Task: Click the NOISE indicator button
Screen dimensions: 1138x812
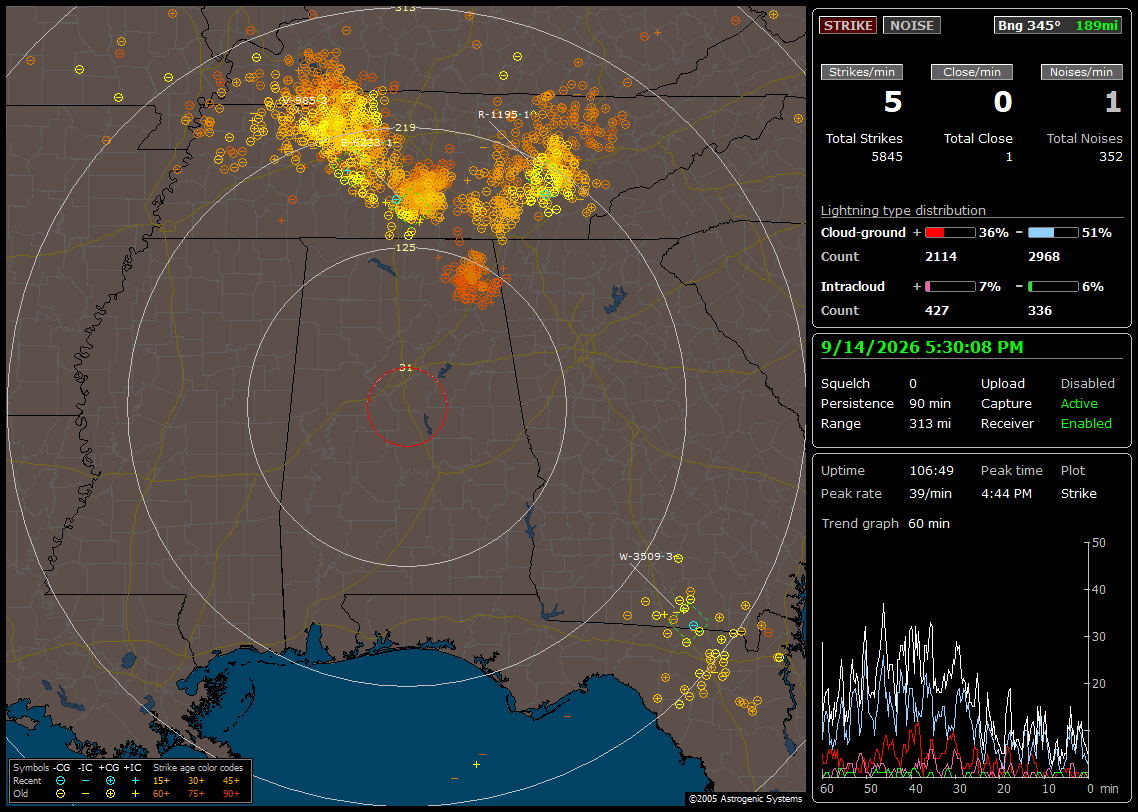Action: (x=912, y=25)
